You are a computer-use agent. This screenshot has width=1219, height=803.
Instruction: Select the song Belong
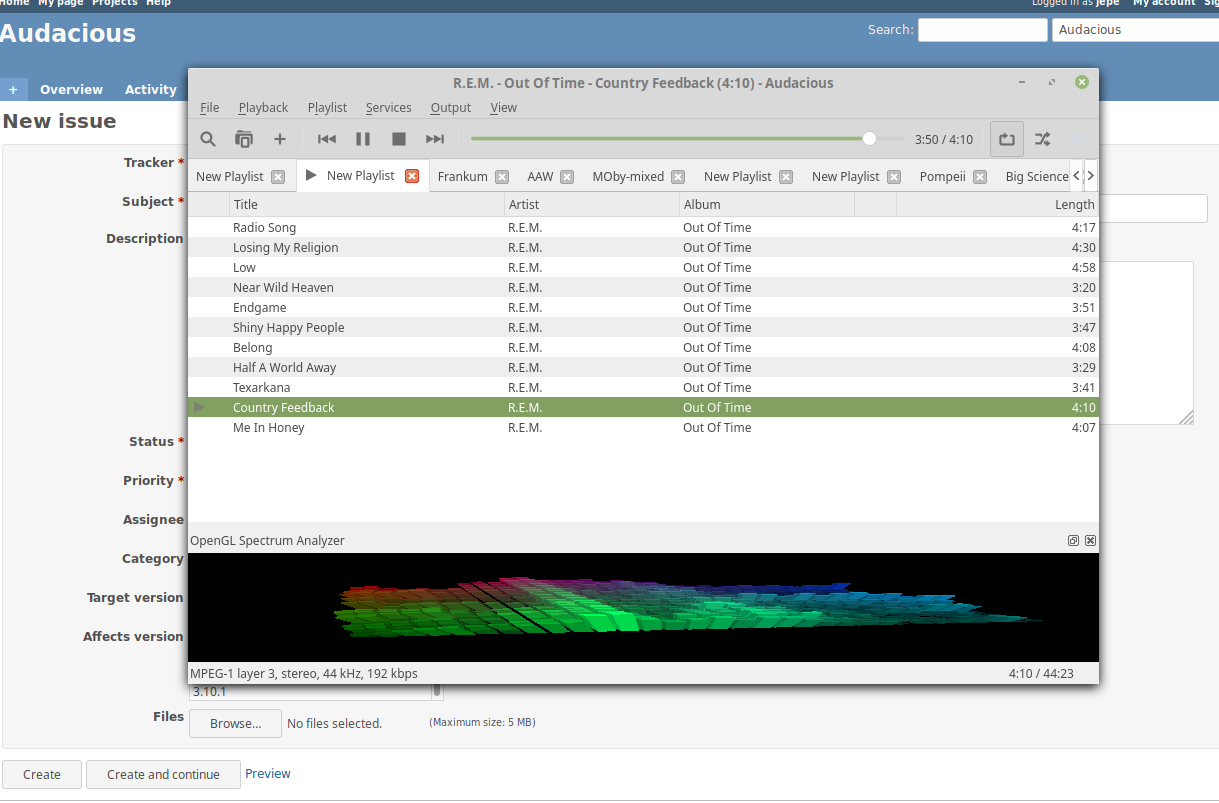click(x=643, y=347)
